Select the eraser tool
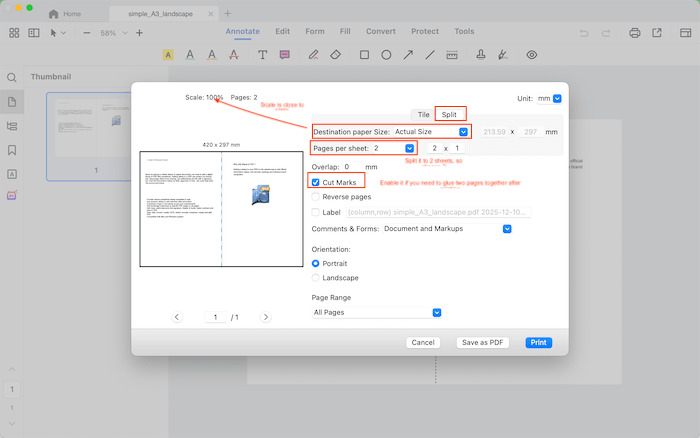700x438 pixels. [x=336, y=55]
